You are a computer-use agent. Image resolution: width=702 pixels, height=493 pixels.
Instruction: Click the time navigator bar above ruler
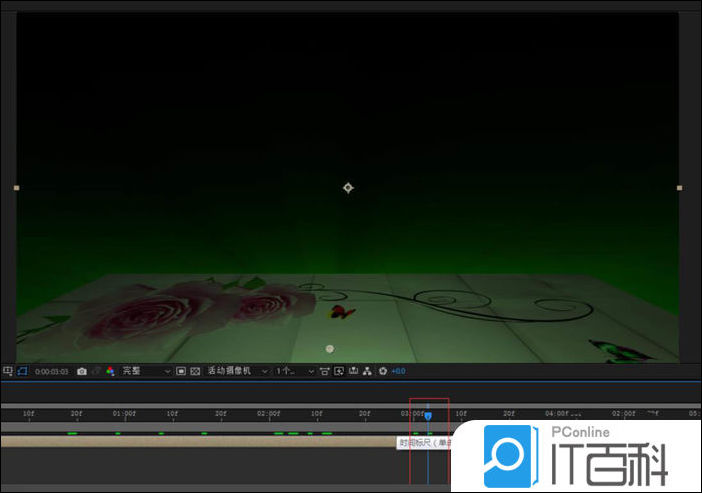(x=351, y=406)
